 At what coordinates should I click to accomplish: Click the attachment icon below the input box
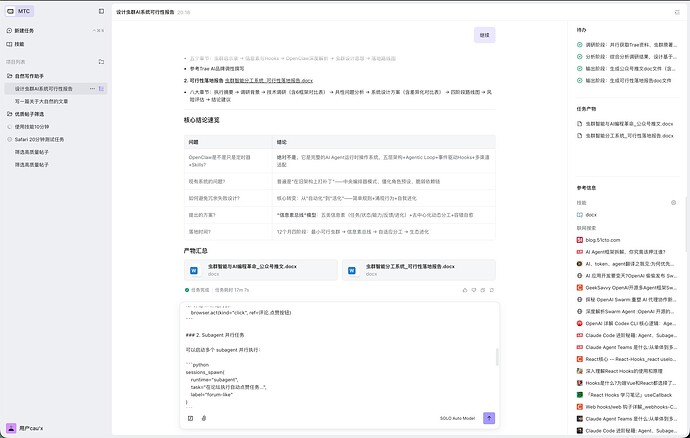click(203, 418)
